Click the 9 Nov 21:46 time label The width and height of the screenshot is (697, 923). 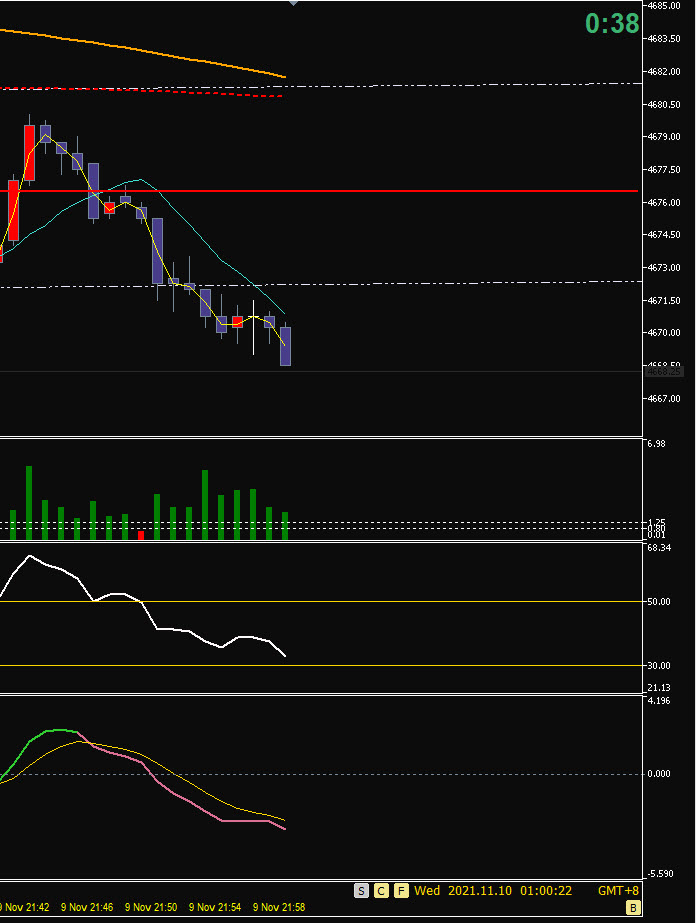click(87, 908)
